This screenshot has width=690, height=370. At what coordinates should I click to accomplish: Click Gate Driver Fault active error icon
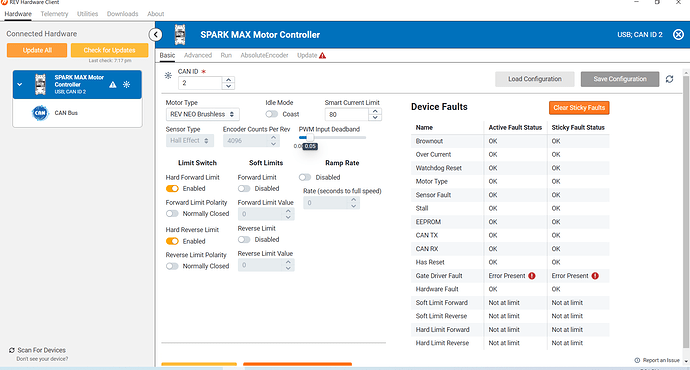pyautogui.click(x=532, y=276)
